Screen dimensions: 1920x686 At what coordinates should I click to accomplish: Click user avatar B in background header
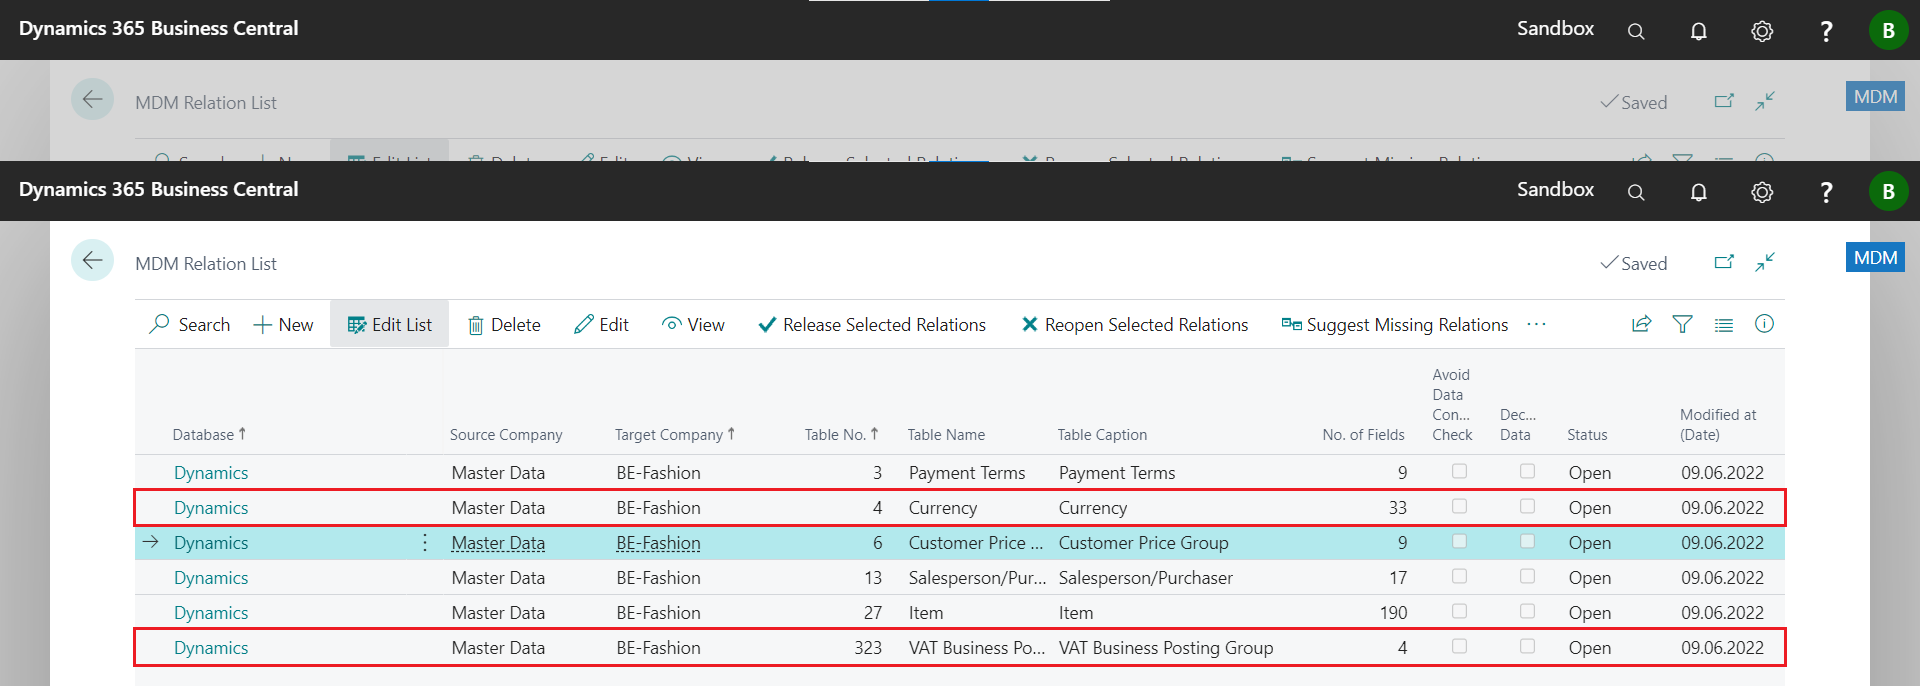point(1888,31)
